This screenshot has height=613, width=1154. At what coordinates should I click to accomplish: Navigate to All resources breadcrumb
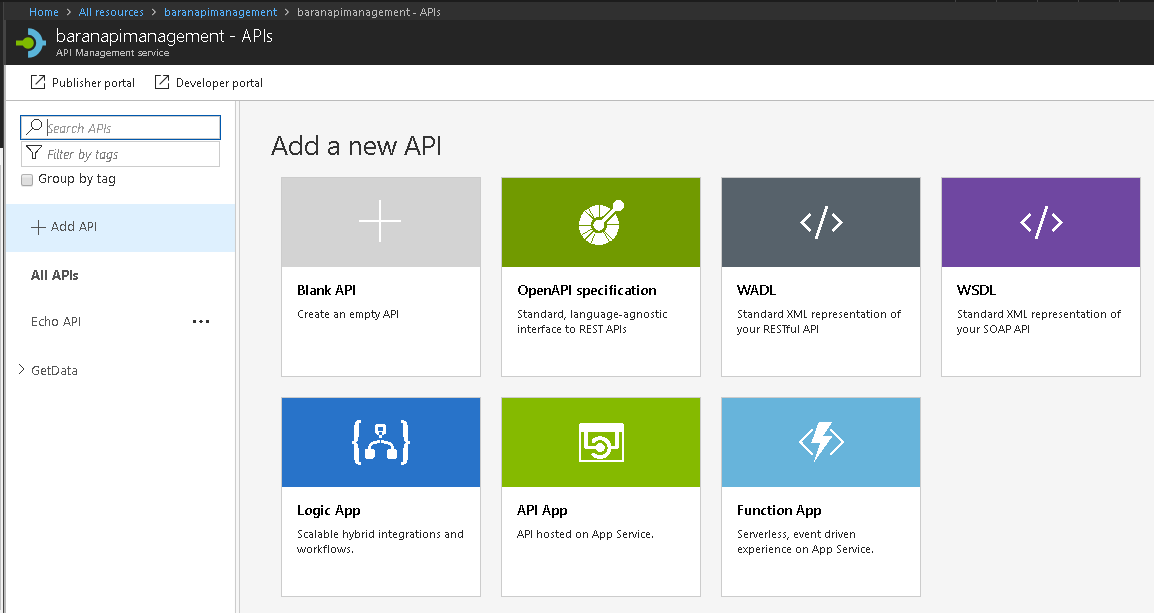pos(111,12)
